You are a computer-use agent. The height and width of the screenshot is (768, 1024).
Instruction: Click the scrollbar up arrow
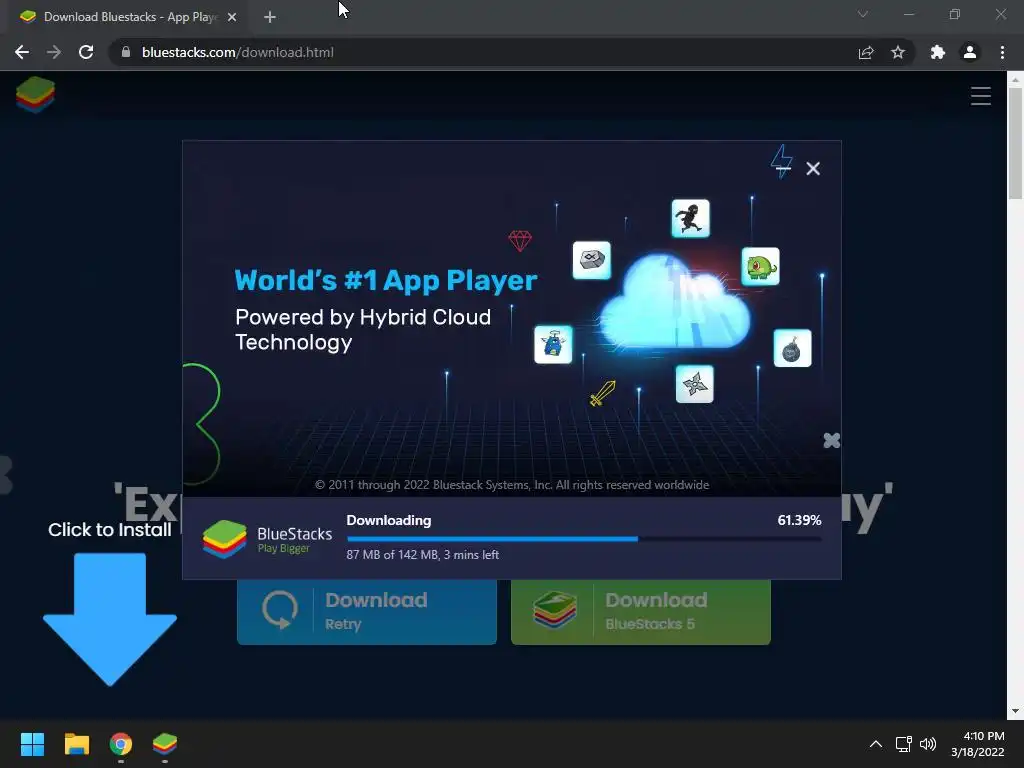1015,79
